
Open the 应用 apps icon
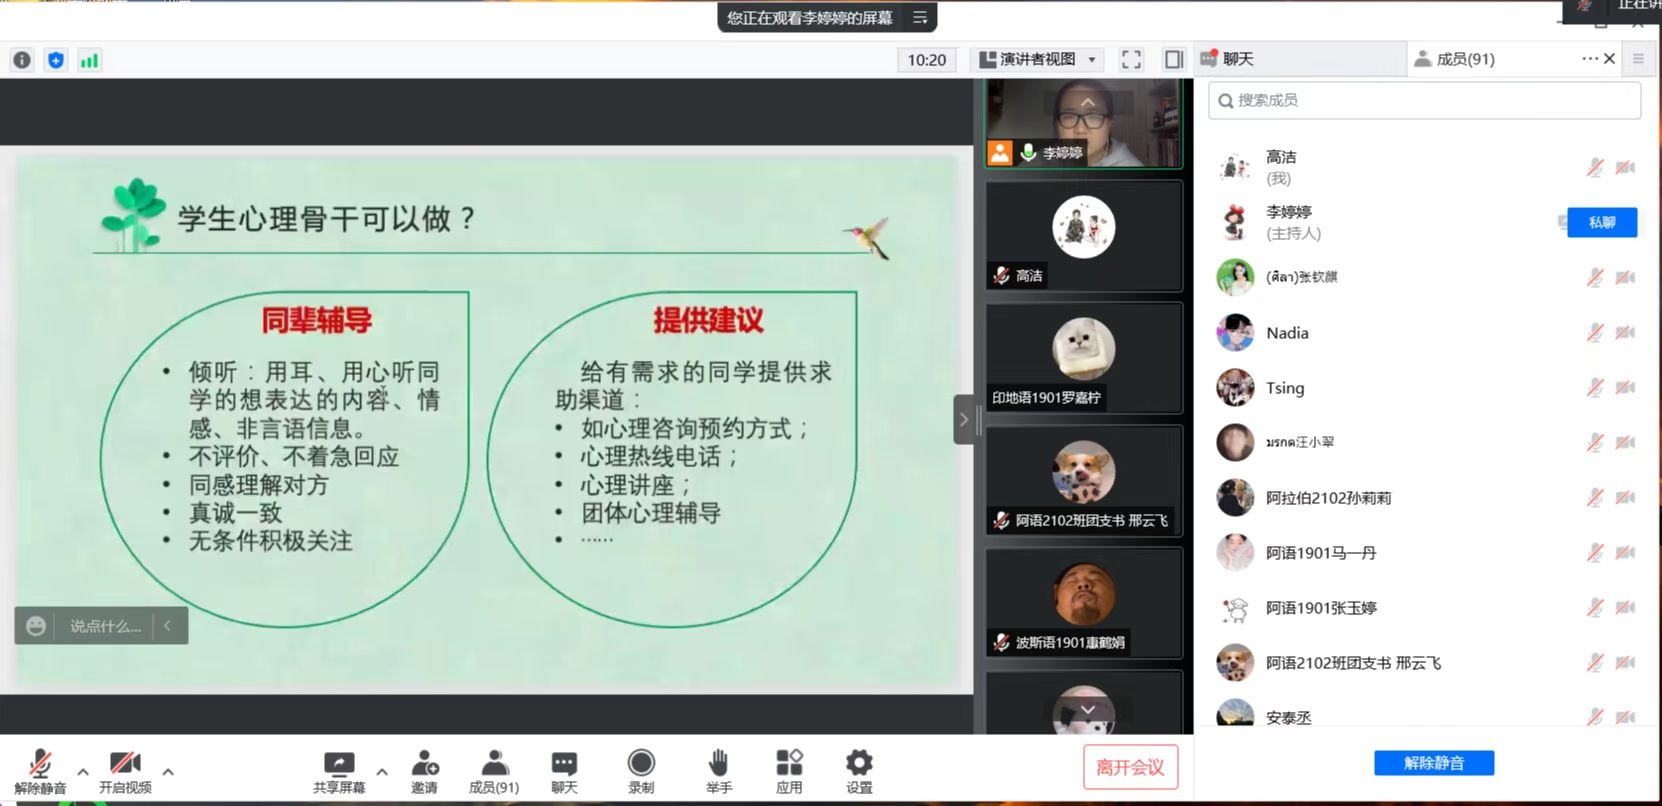[789, 765]
